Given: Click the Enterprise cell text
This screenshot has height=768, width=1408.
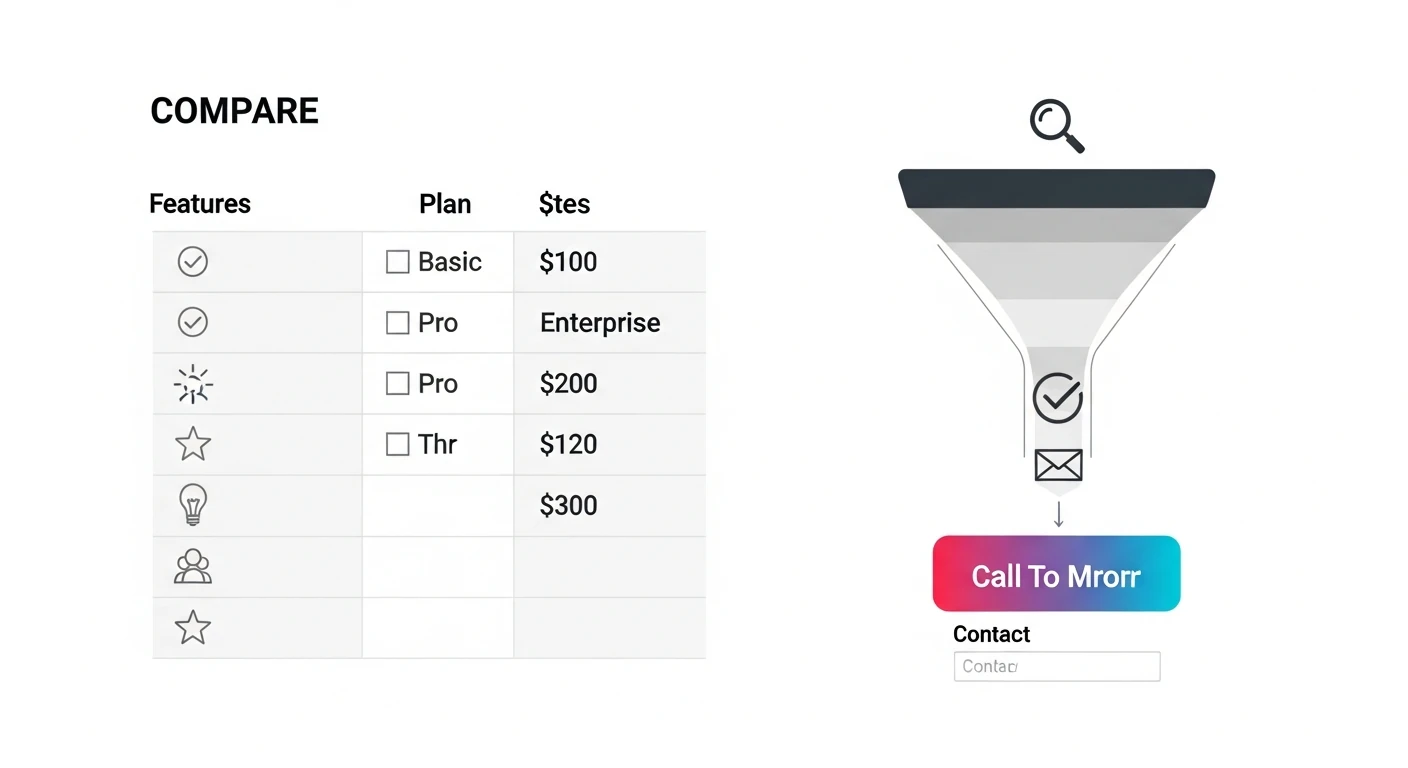Looking at the screenshot, I should coord(600,323).
